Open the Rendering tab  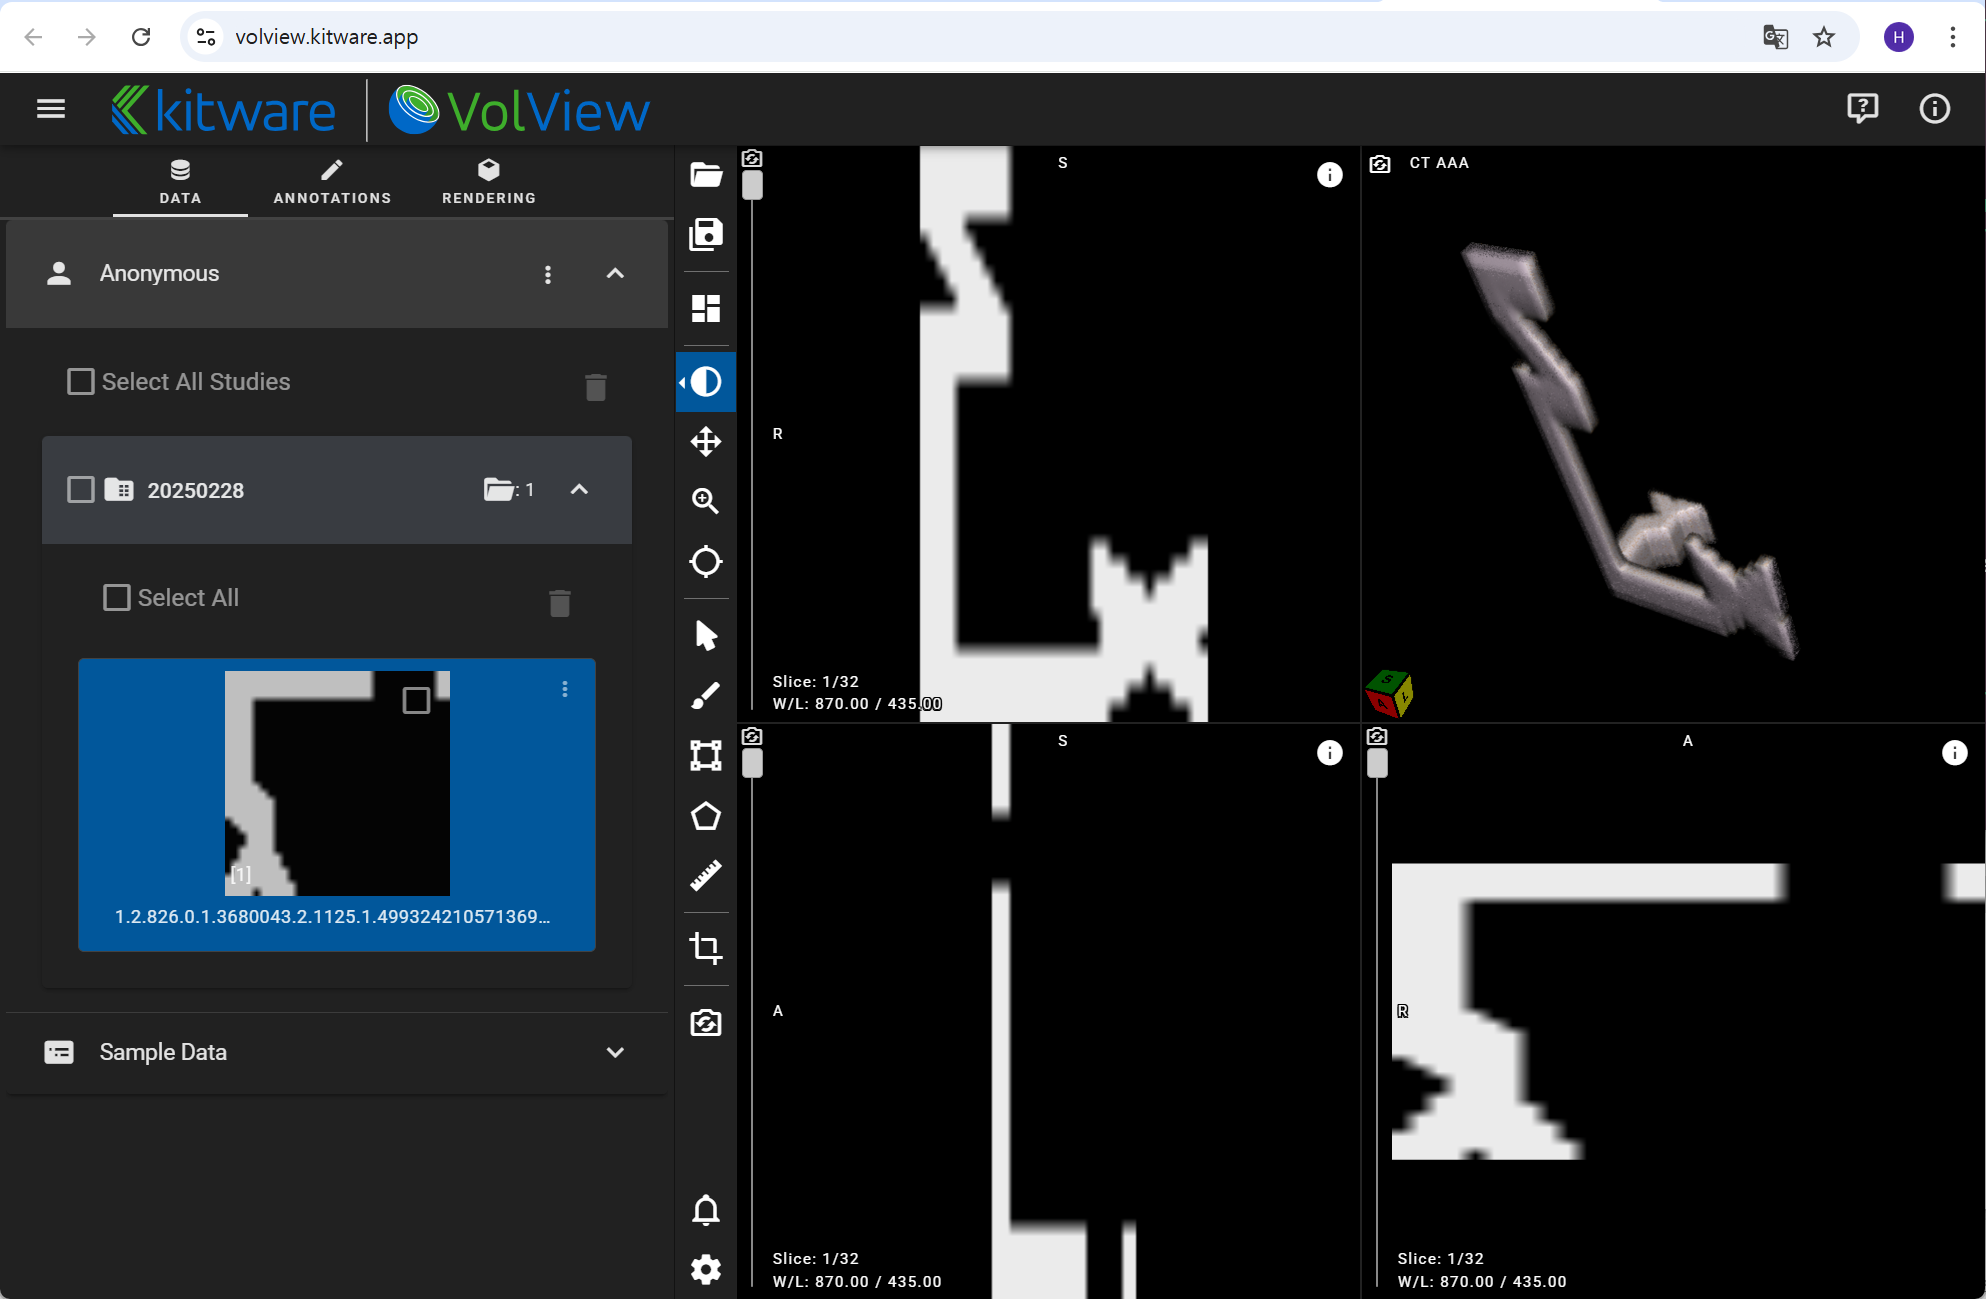(489, 182)
